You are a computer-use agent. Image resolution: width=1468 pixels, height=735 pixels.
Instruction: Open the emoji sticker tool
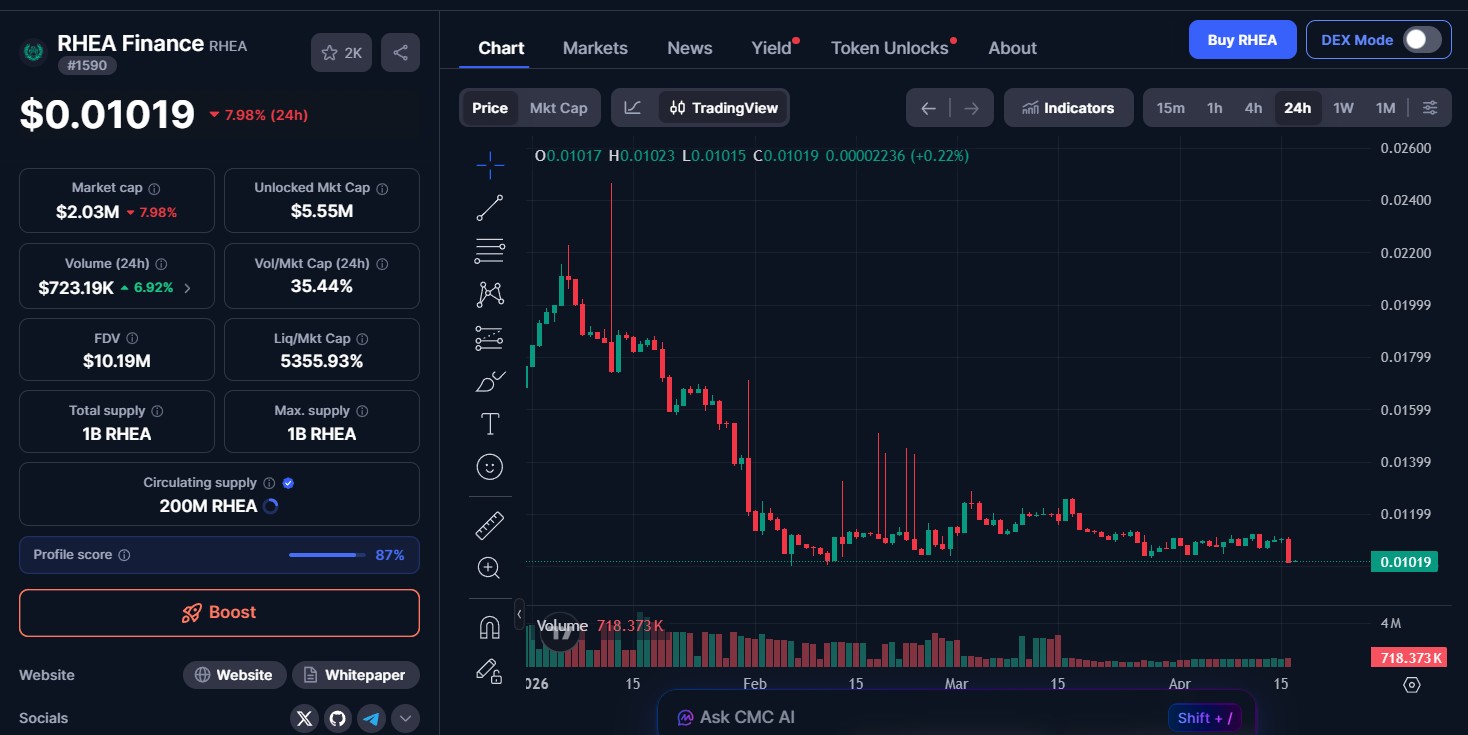pyautogui.click(x=490, y=467)
